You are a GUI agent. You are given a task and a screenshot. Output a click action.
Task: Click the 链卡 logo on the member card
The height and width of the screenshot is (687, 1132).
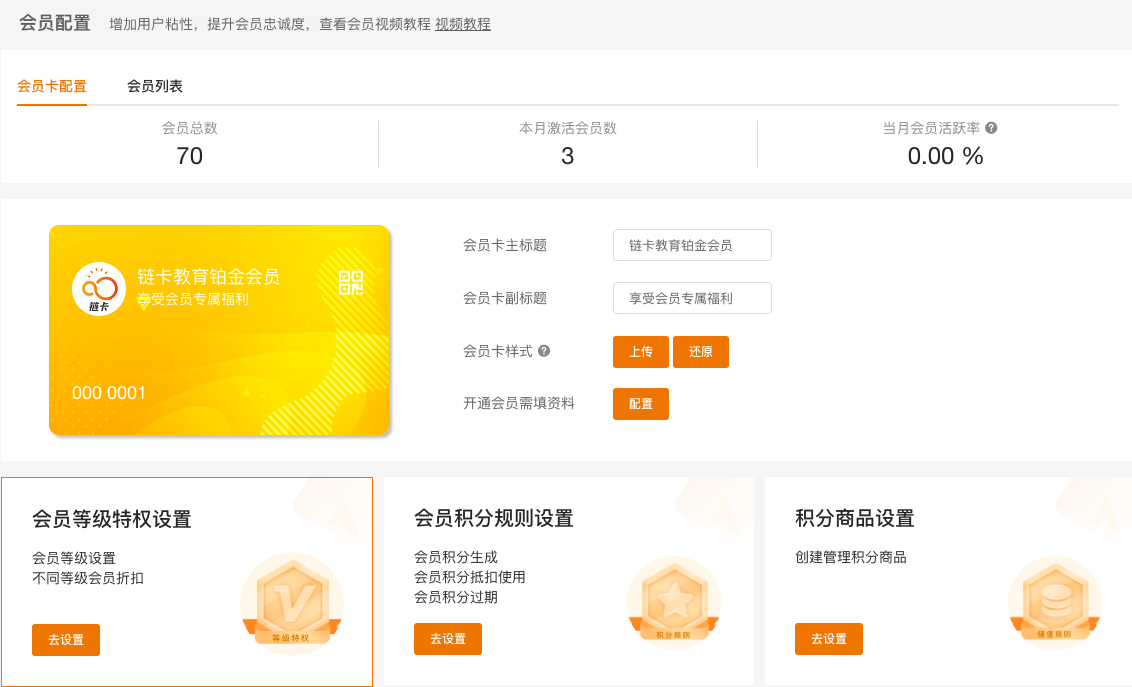coord(99,289)
